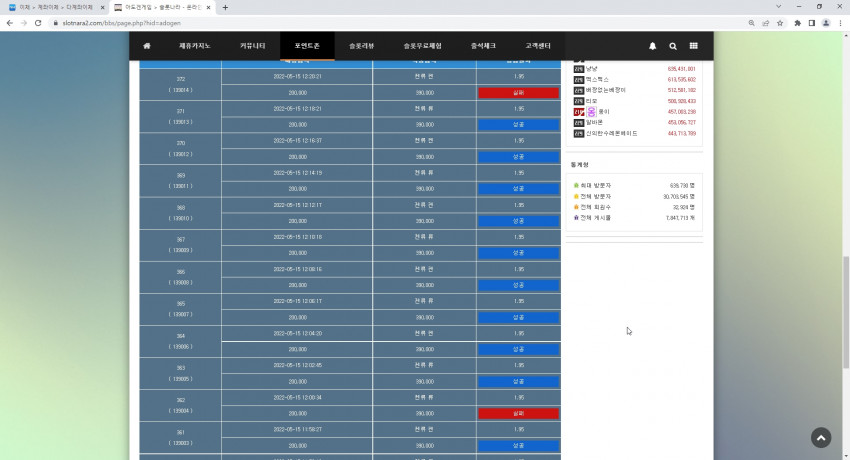This screenshot has width=850, height=460.
Task: Open the 커뮤니티 menu
Action: coord(253,46)
